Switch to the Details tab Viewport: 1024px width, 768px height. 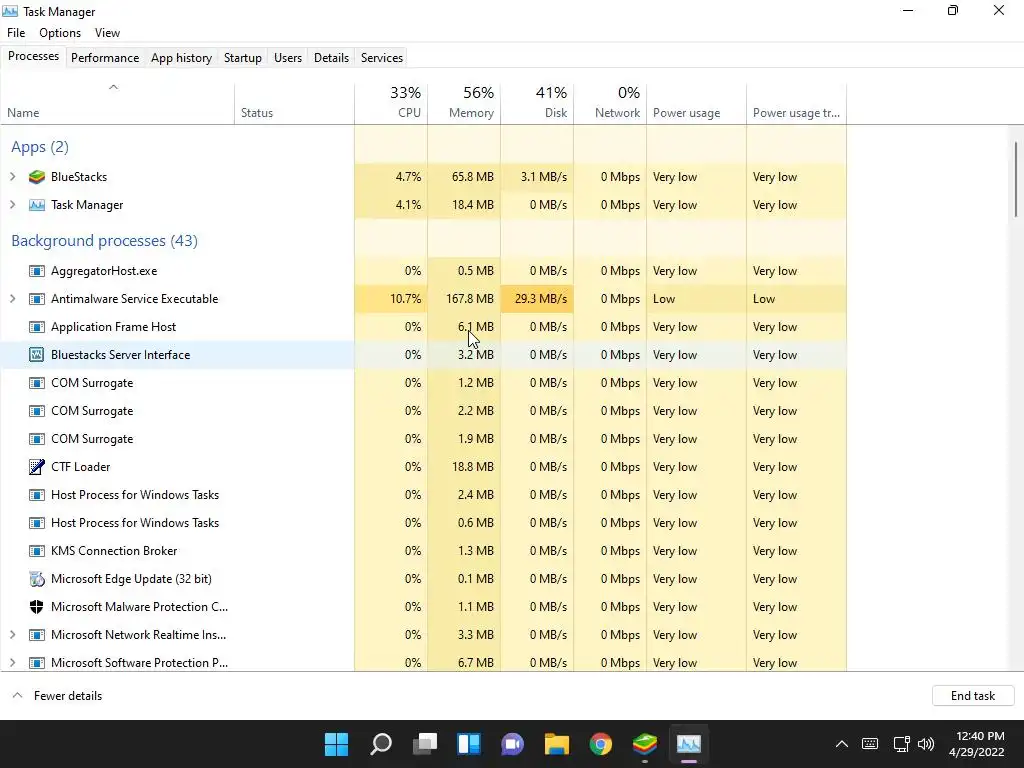[x=332, y=57]
